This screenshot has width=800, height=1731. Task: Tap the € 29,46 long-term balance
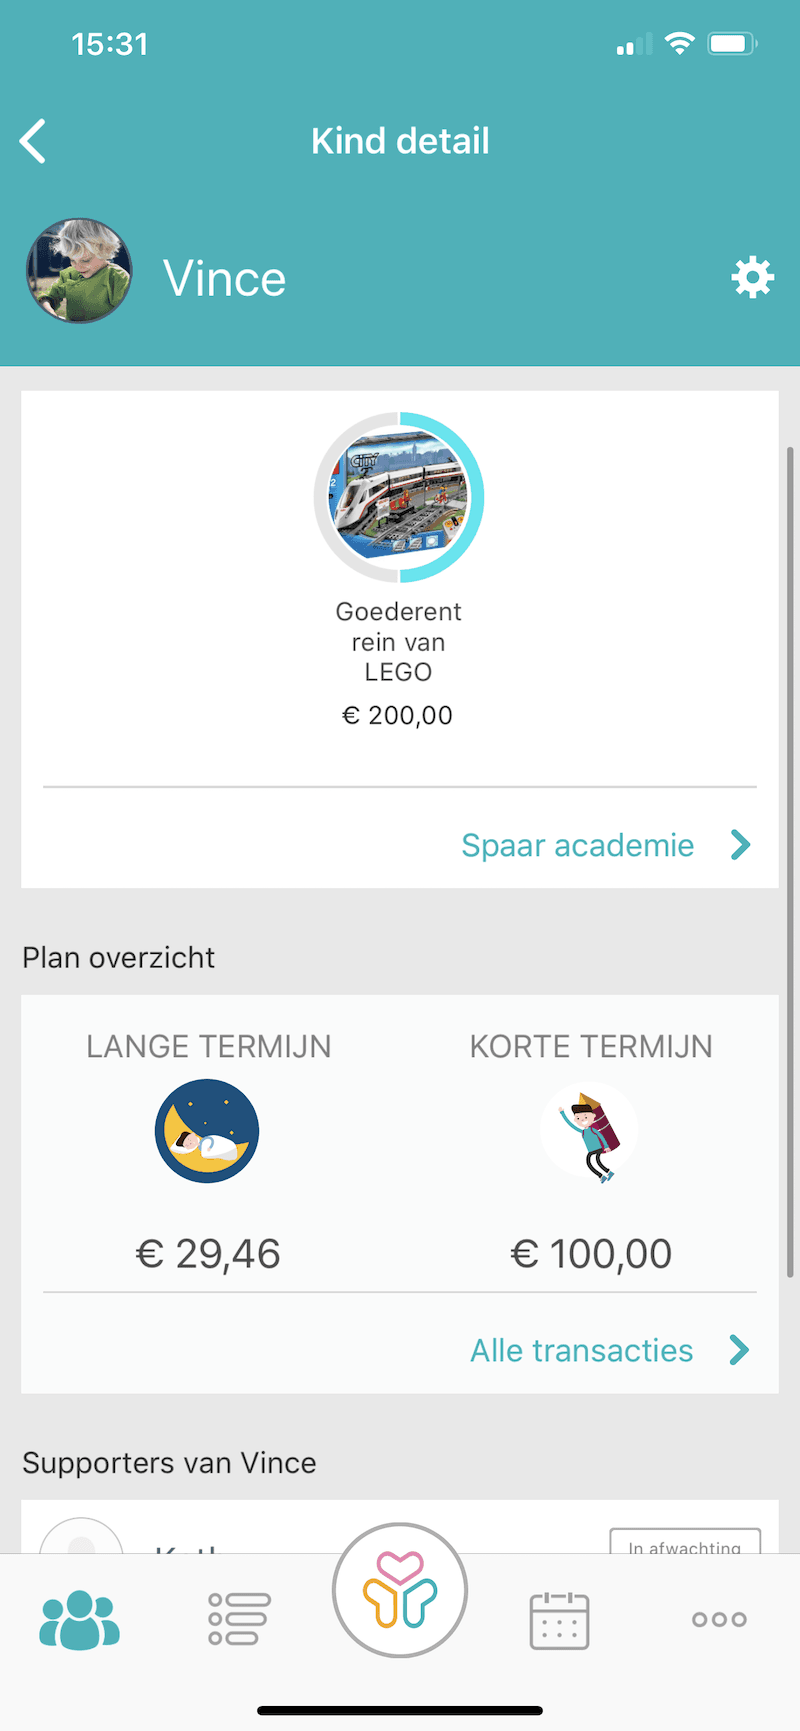pos(208,1254)
